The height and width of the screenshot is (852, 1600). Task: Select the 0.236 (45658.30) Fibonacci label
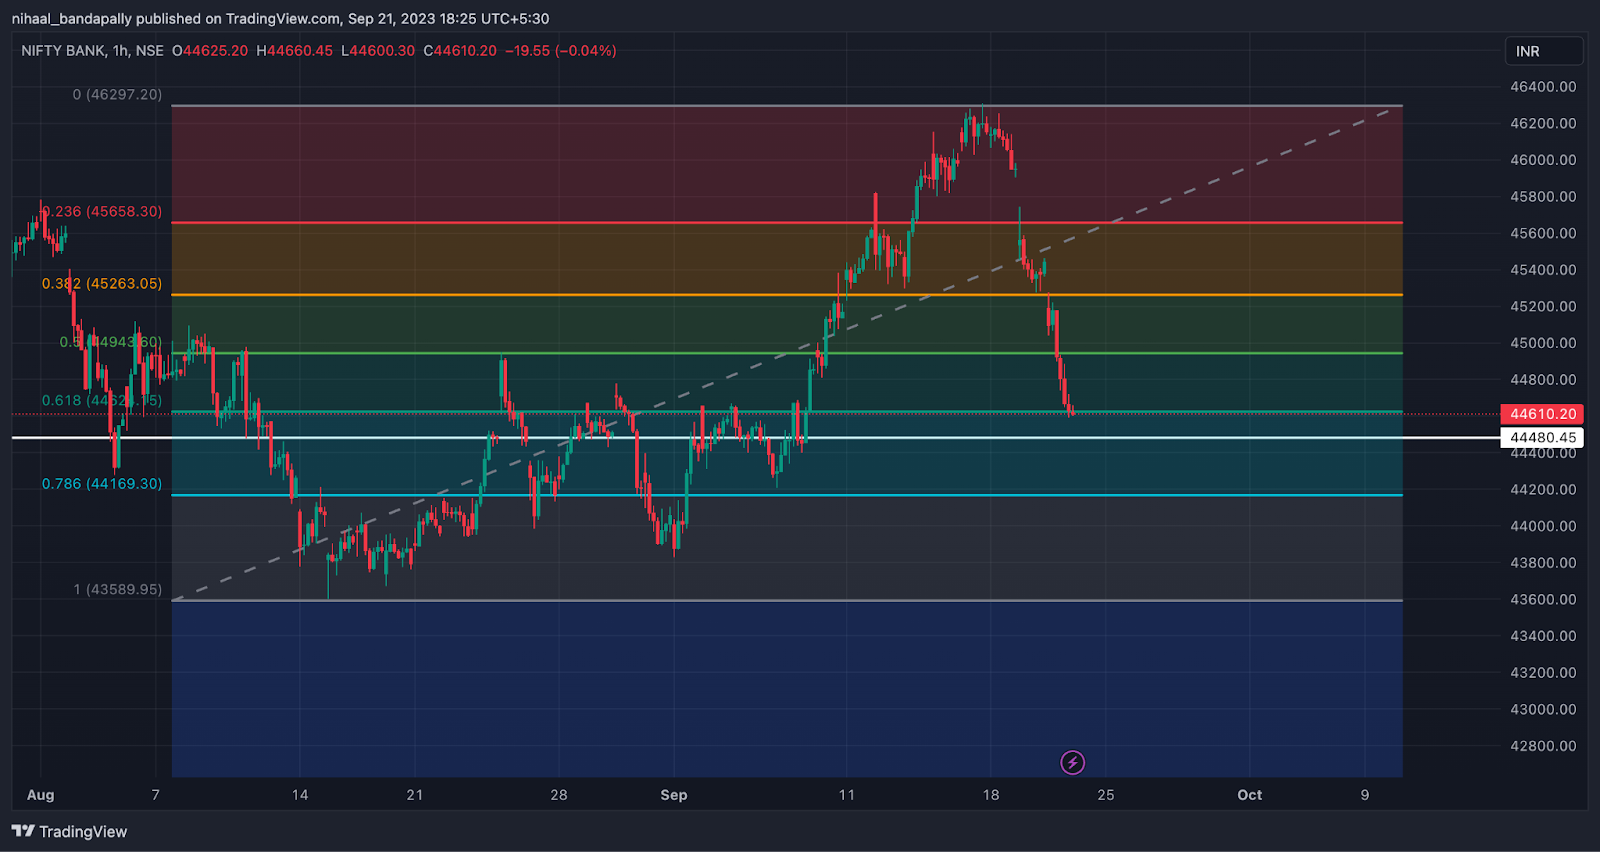tap(102, 211)
